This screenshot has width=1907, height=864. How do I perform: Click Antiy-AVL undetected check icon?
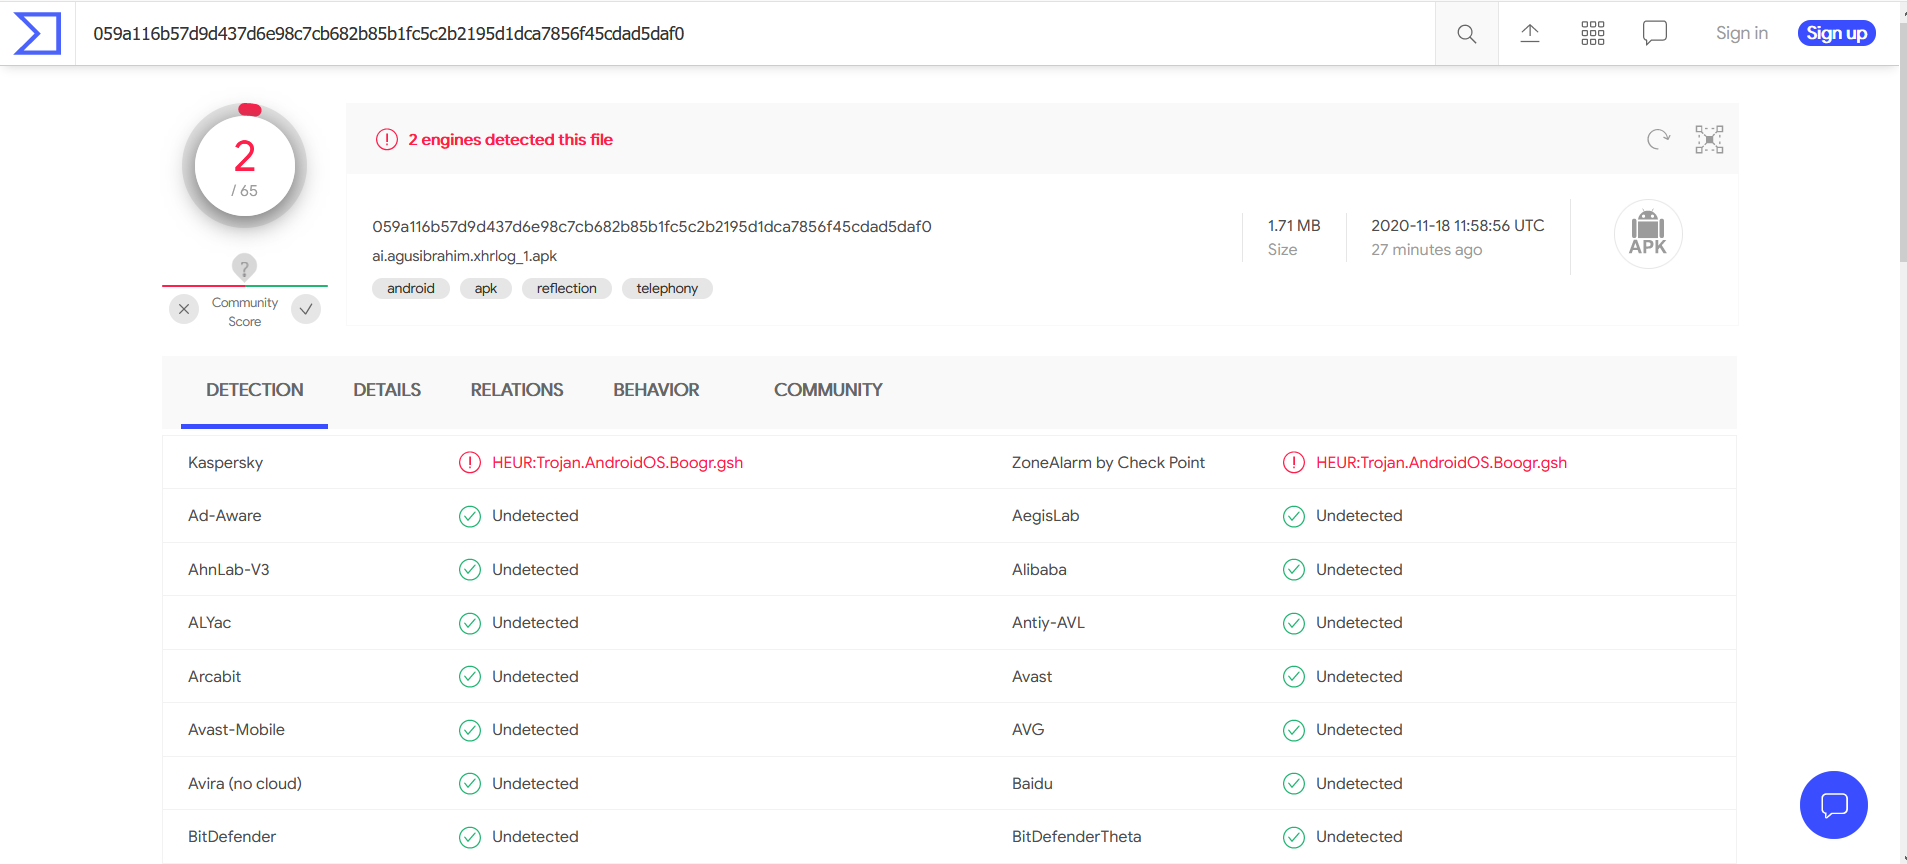click(x=1294, y=623)
